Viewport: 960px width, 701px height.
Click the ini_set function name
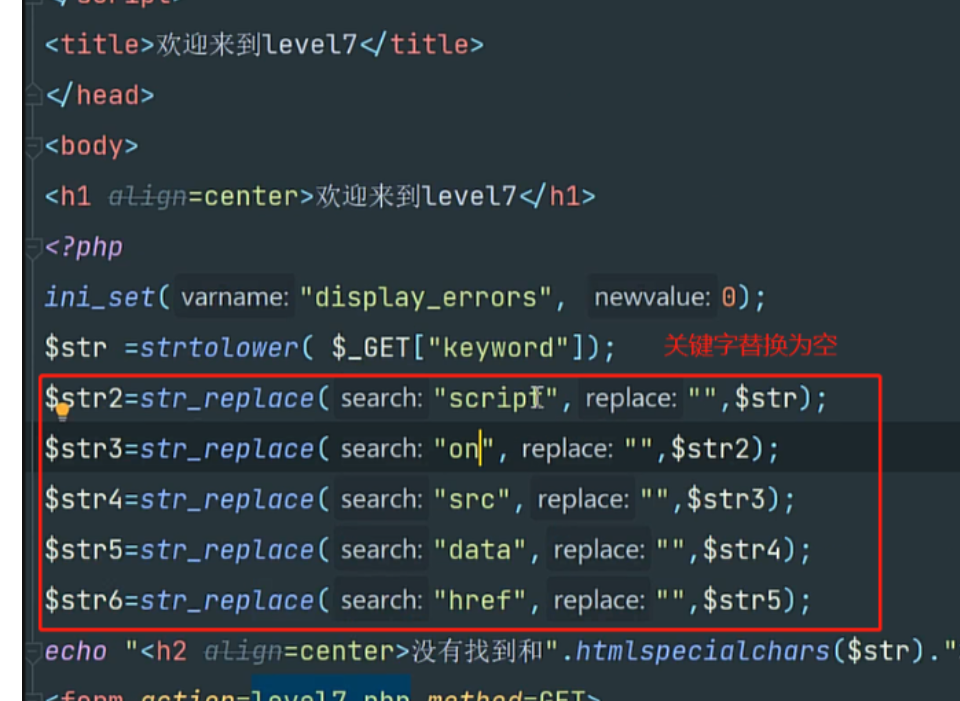click(x=99, y=298)
